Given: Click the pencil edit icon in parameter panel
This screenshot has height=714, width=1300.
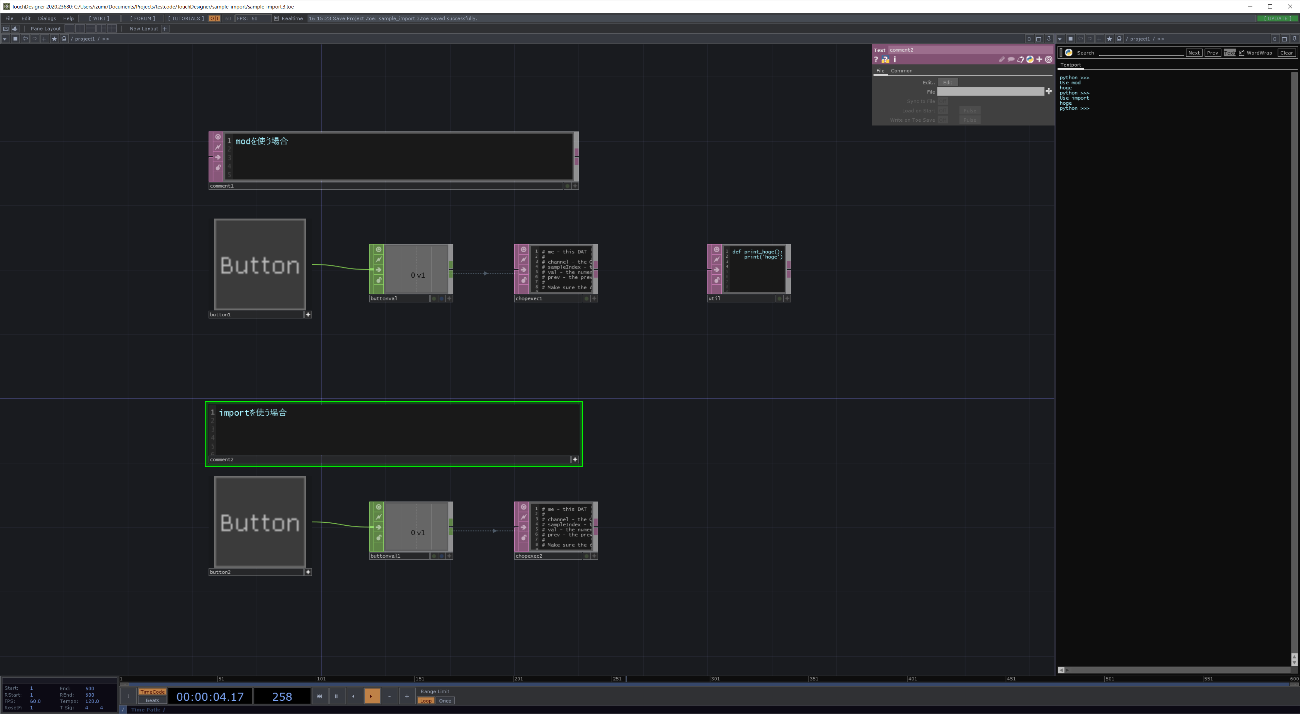Looking at the screenshot, I should tap(1002, 59).
